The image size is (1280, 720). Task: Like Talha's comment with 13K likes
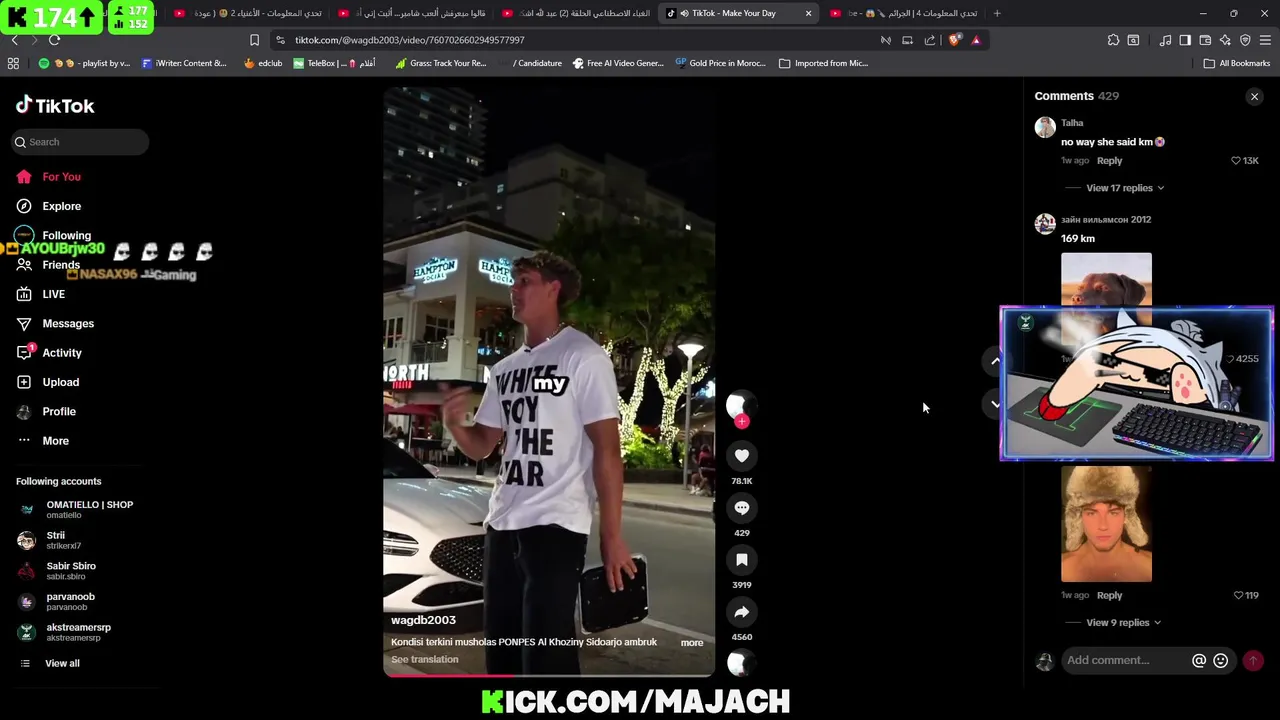pyautogui.click(x=1236, y=161)
